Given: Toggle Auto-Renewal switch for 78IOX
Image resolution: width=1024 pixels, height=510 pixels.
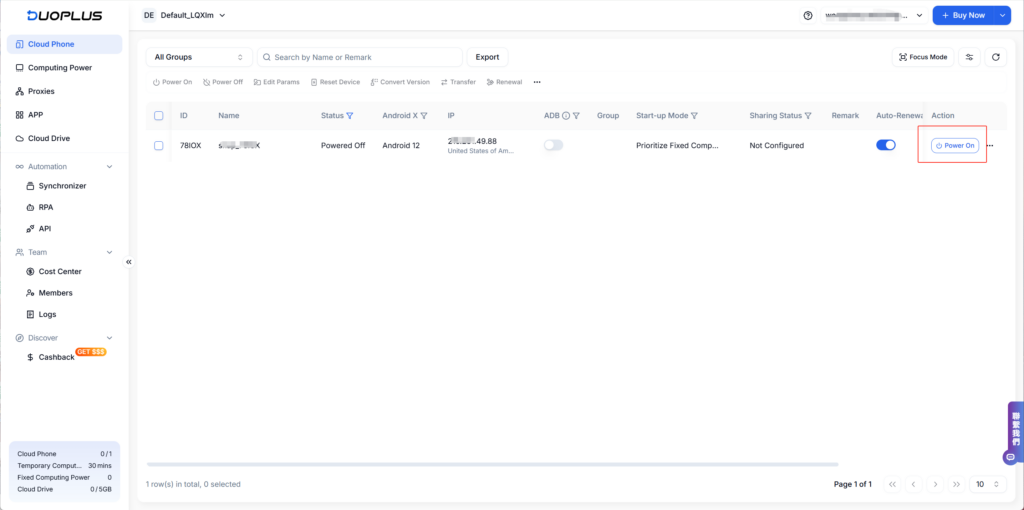Looking at the screenshot, I should click(x=886, y=146).
